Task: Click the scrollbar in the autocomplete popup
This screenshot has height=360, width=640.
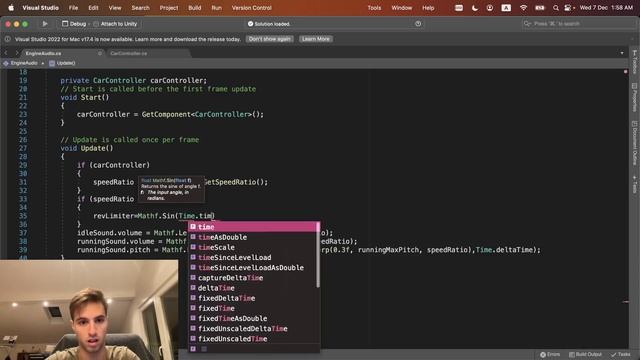Action: [x=318, y=255]
